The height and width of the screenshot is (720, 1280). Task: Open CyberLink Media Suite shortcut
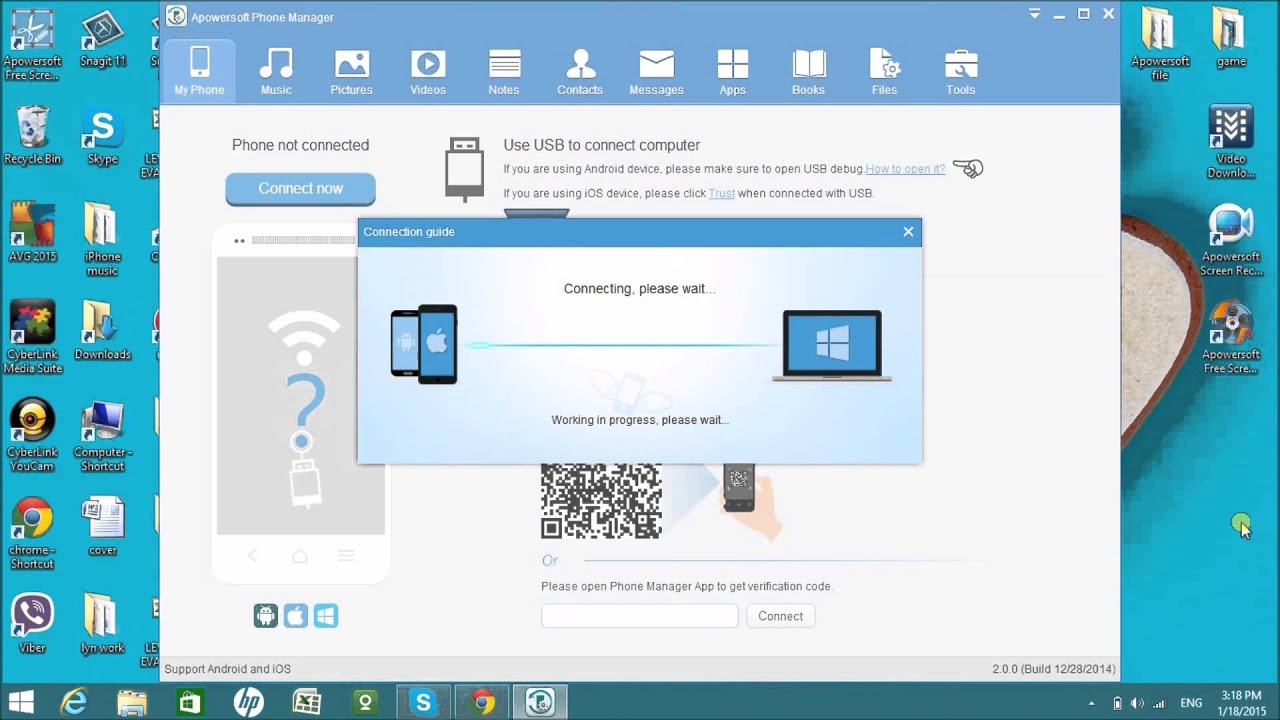32,337
